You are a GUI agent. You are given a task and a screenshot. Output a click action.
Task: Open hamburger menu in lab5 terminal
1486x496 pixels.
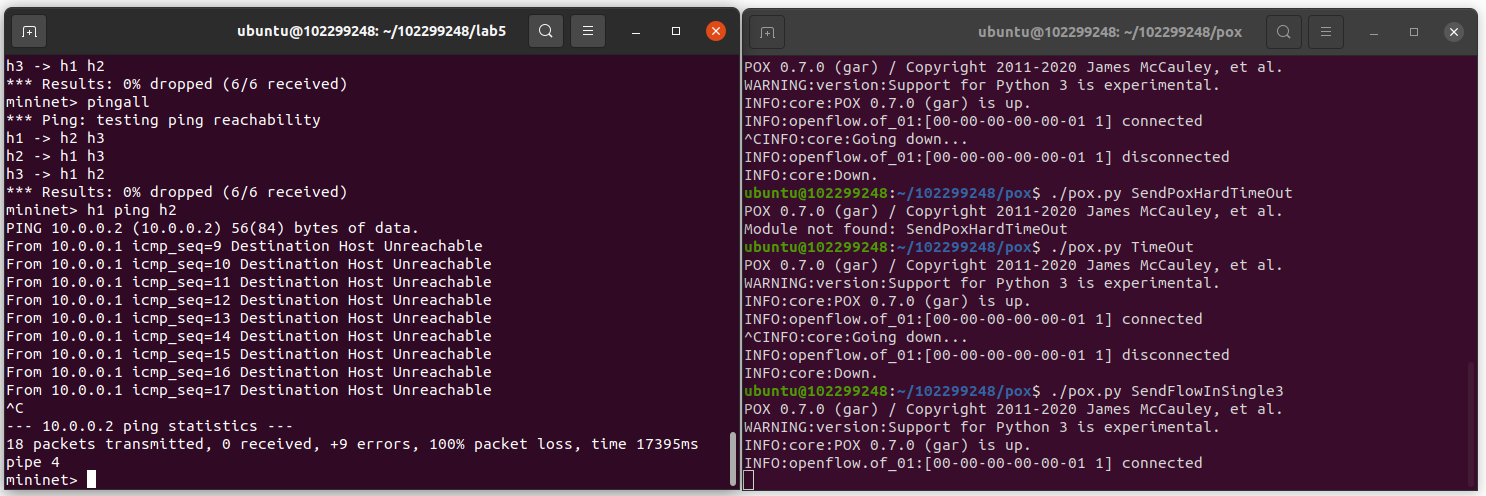coord(588,32)
